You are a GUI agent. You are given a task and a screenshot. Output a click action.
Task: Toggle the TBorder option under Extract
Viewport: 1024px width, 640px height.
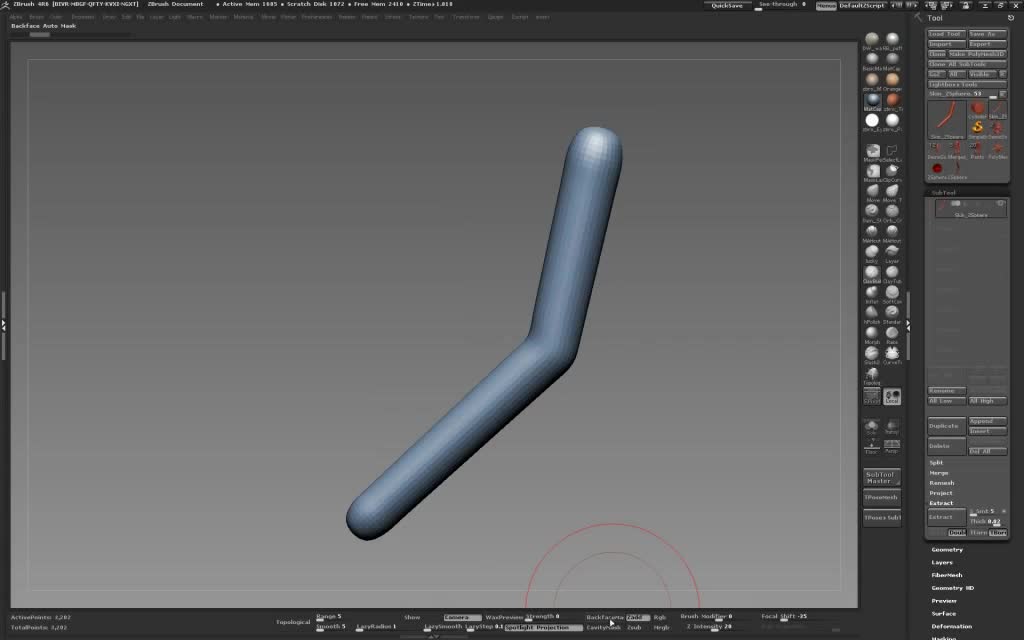click(998, 533)
